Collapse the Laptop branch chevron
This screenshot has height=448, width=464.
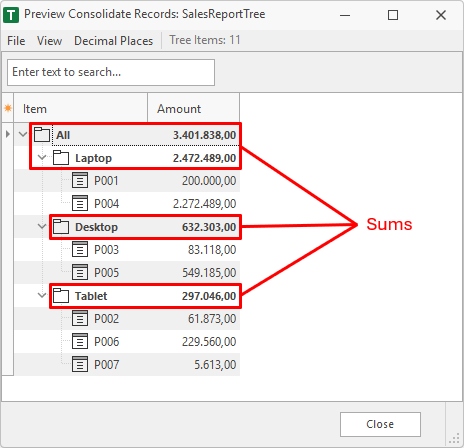point(42,157)
